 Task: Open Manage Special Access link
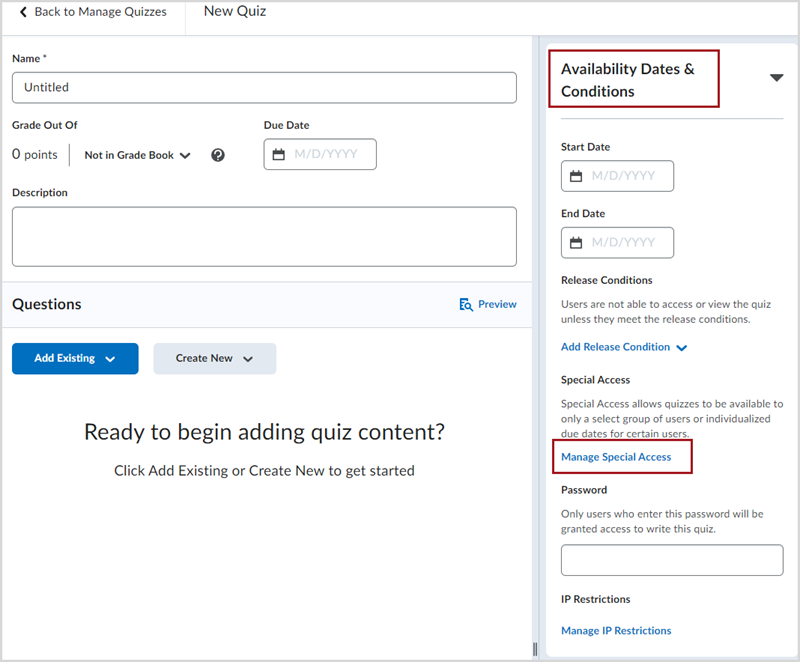click(x=616, y=457)
